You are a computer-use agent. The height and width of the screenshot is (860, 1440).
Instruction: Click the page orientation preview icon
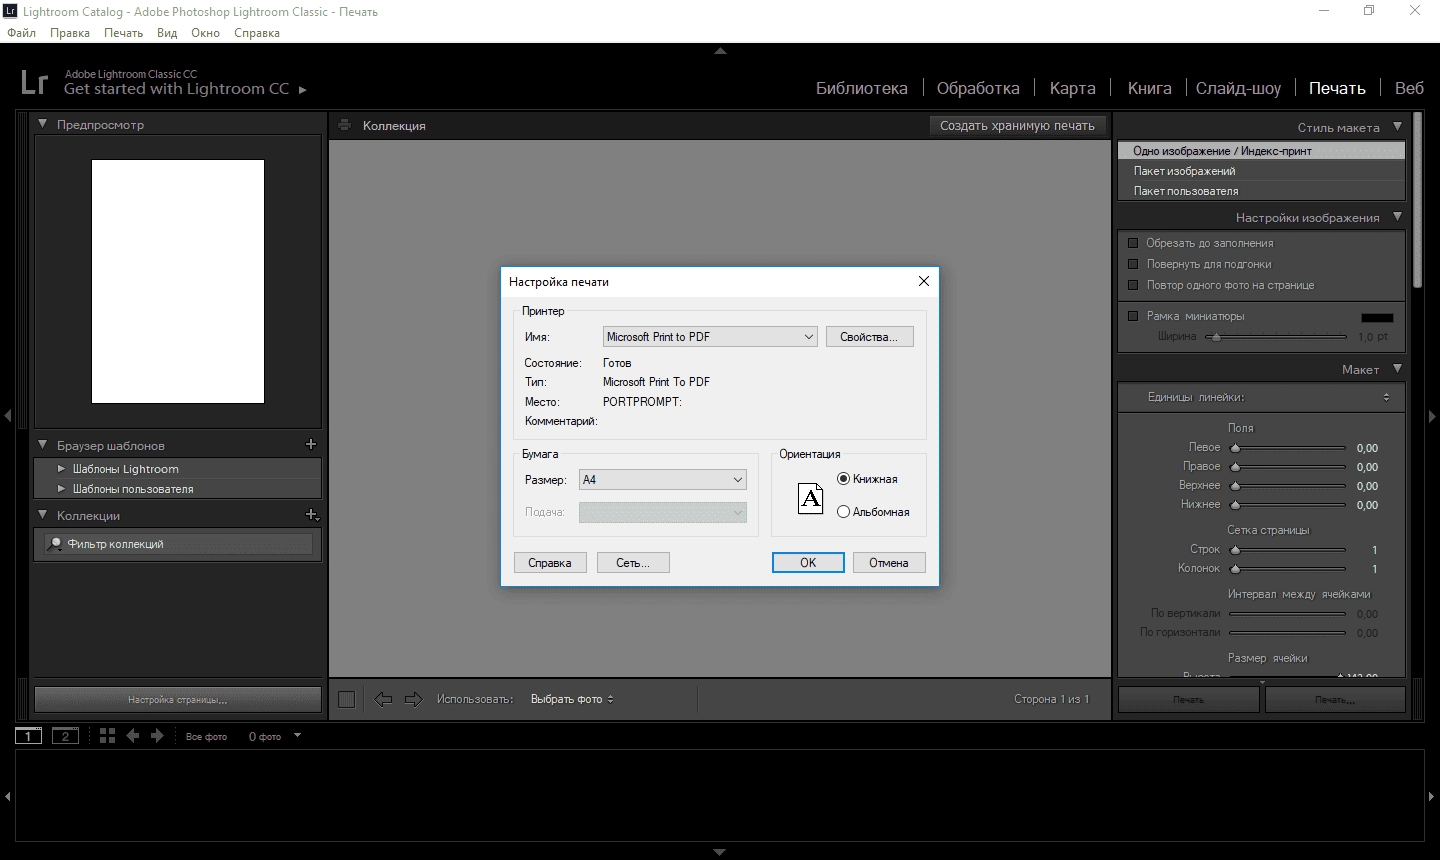(x=811, y=497)
